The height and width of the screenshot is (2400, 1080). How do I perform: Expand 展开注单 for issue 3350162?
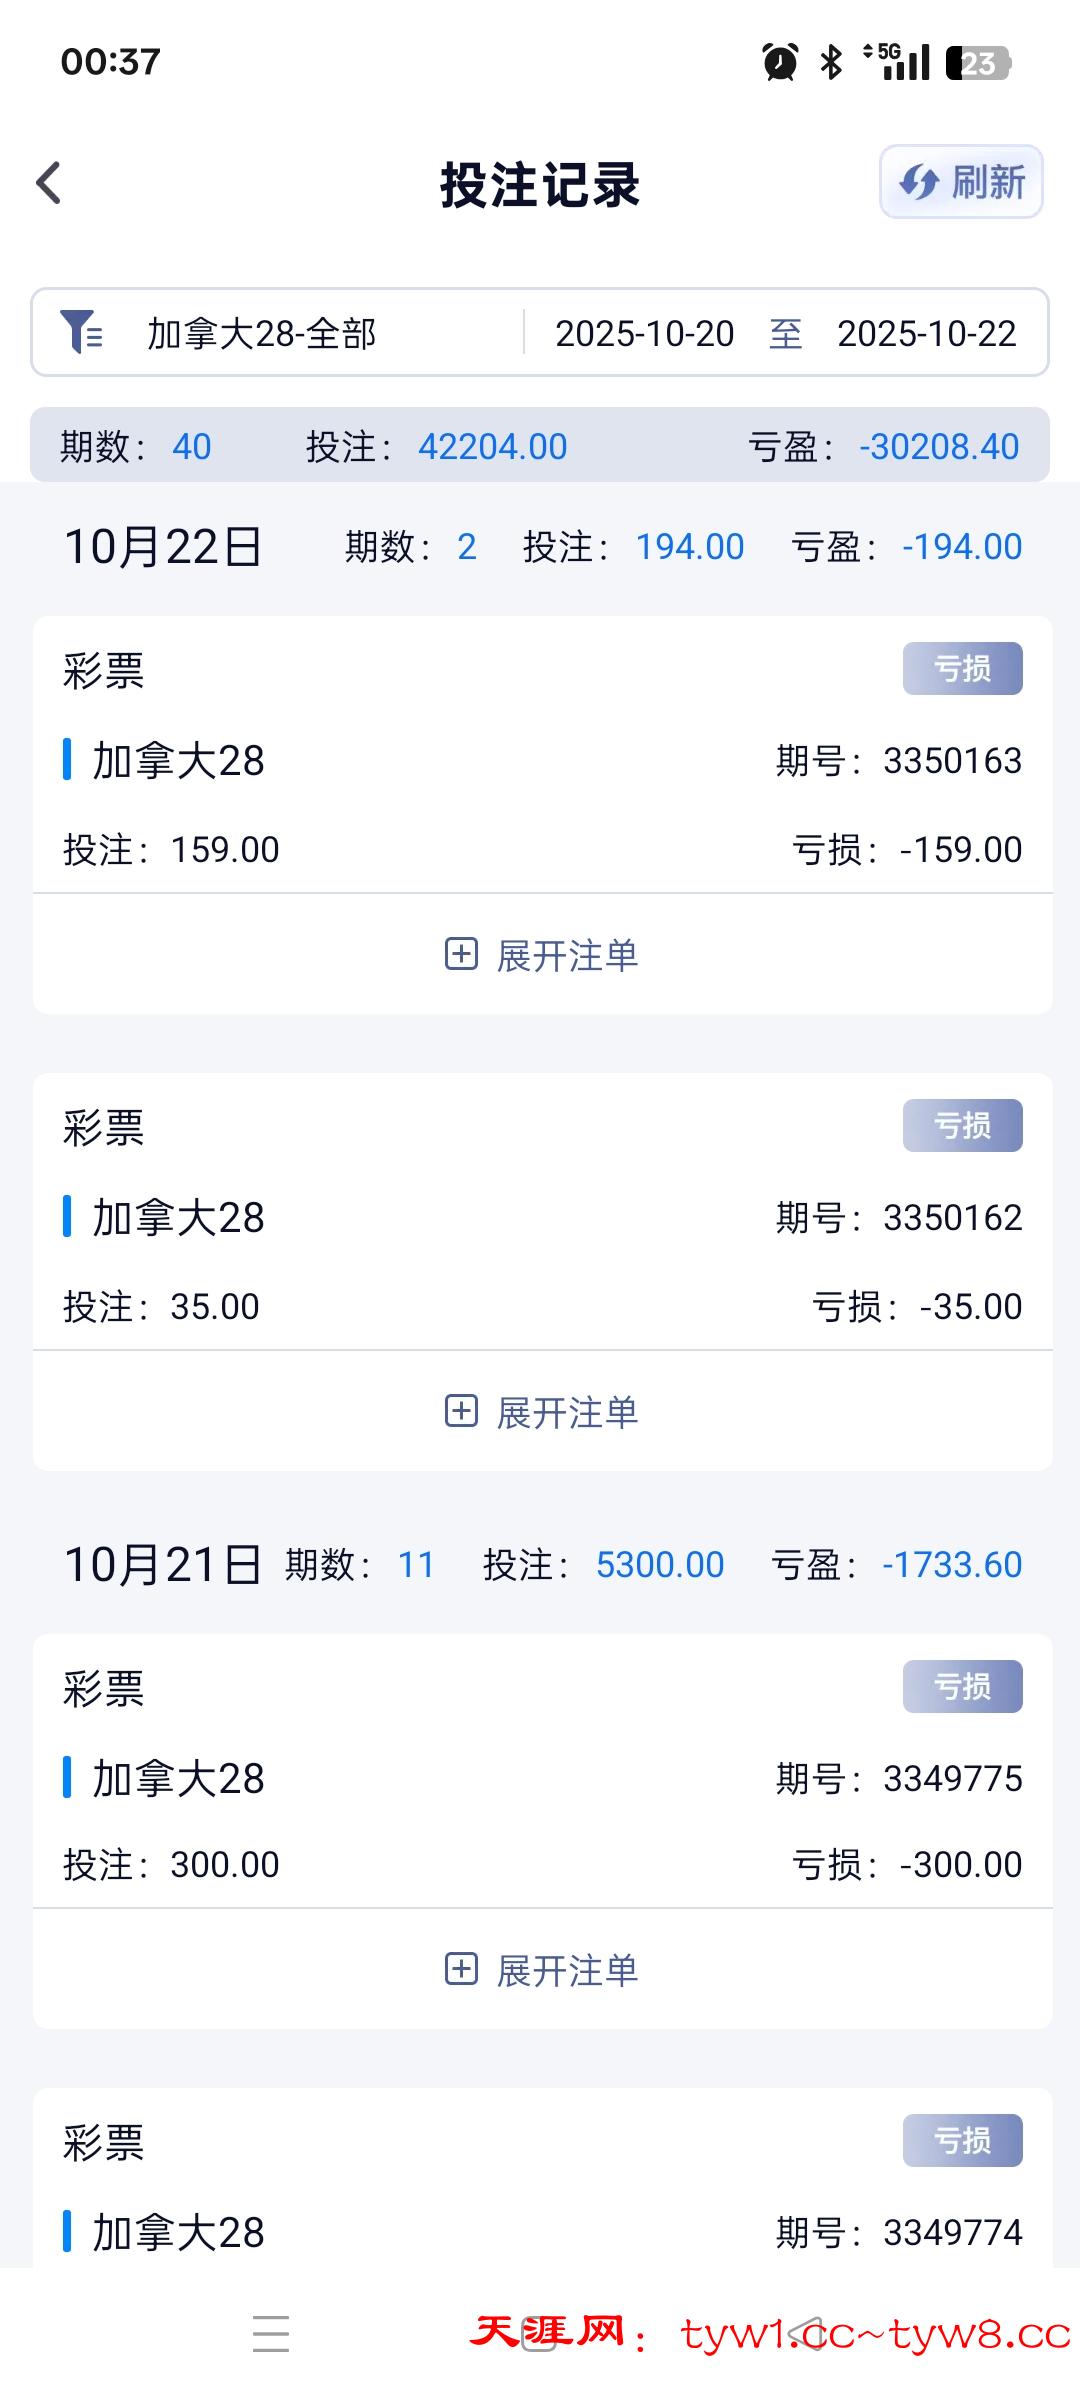566,1412
